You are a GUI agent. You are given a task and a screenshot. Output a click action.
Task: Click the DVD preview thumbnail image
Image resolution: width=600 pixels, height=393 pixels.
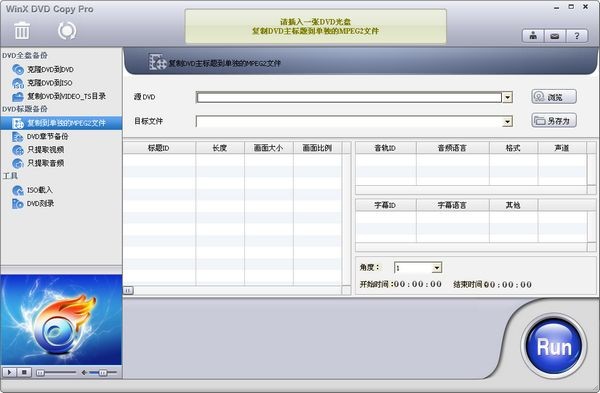tap(61, 320)
